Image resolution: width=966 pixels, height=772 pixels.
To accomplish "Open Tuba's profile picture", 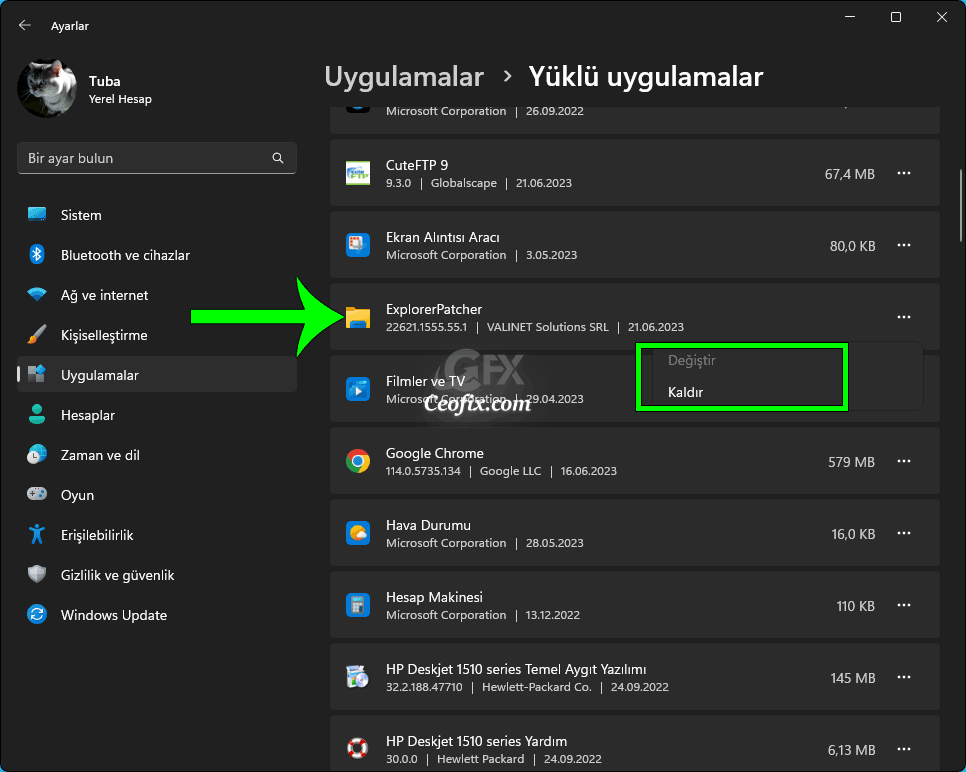I will [x=46, y=88].
